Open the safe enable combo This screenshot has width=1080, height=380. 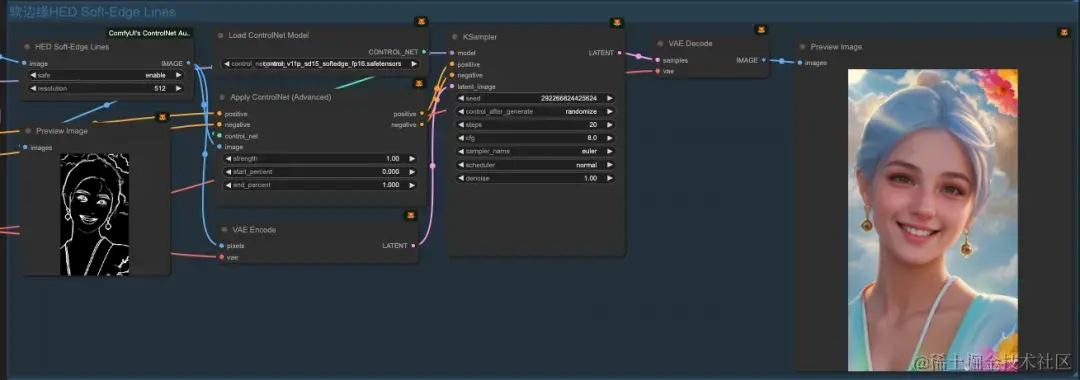[106, 75]
